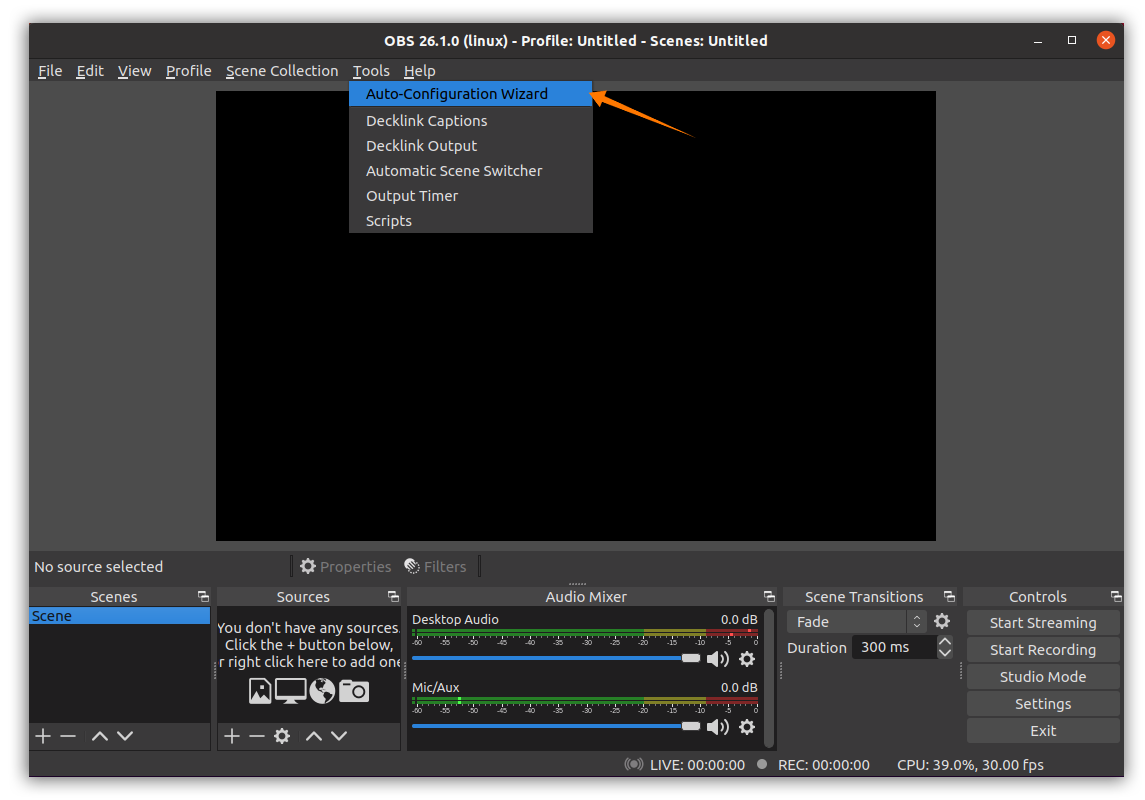Maximize the OBS window
This screenshot has height=800, width=1145.
click(x=1072, y=41)
